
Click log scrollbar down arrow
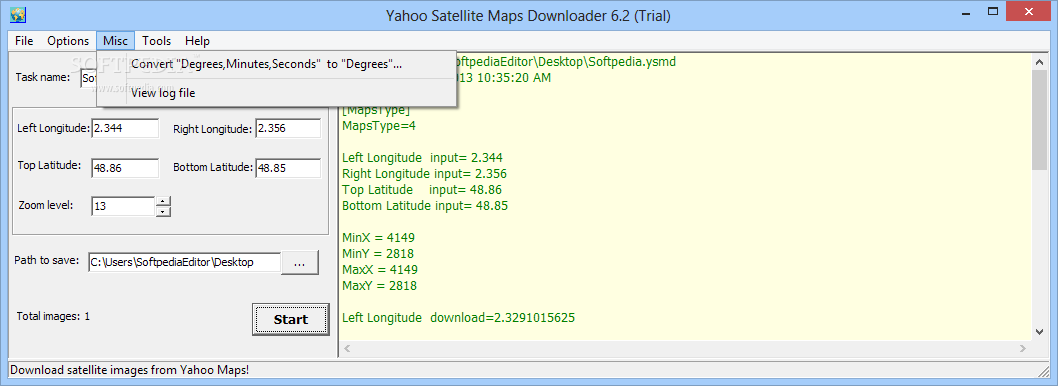coord(1039,331)
